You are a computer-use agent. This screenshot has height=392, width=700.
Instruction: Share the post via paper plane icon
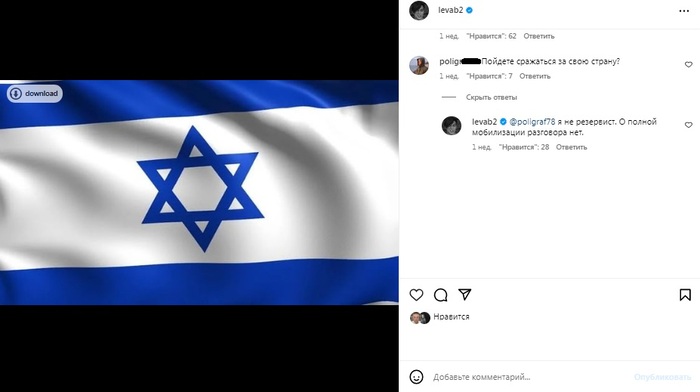(465, 294)
